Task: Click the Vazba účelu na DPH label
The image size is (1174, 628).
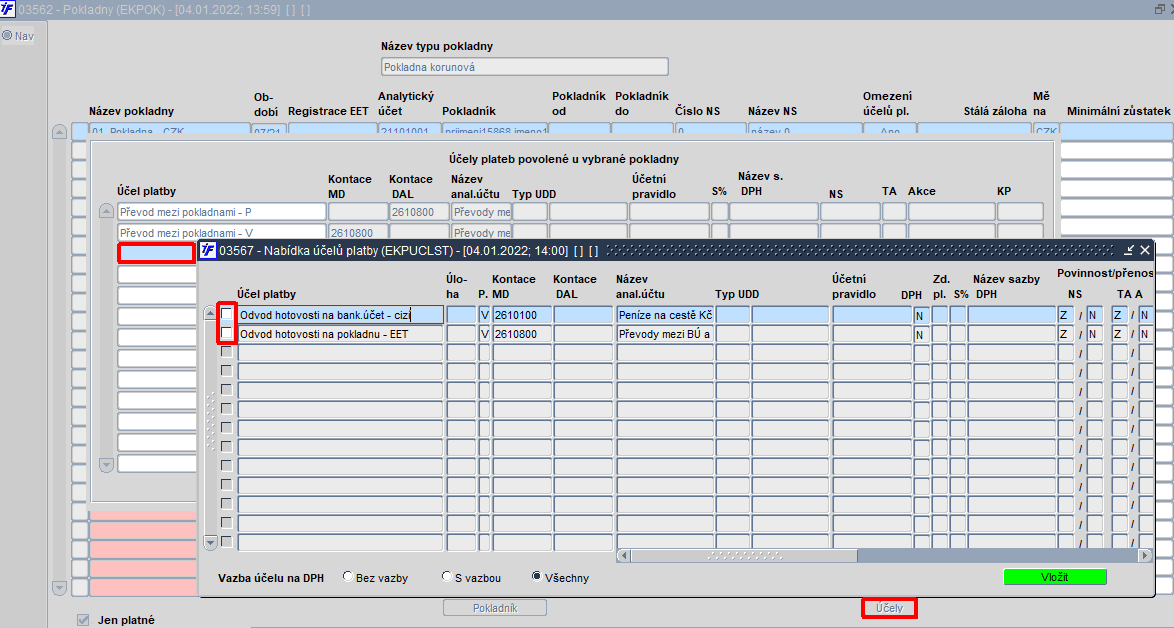Action: coord(271,578)
